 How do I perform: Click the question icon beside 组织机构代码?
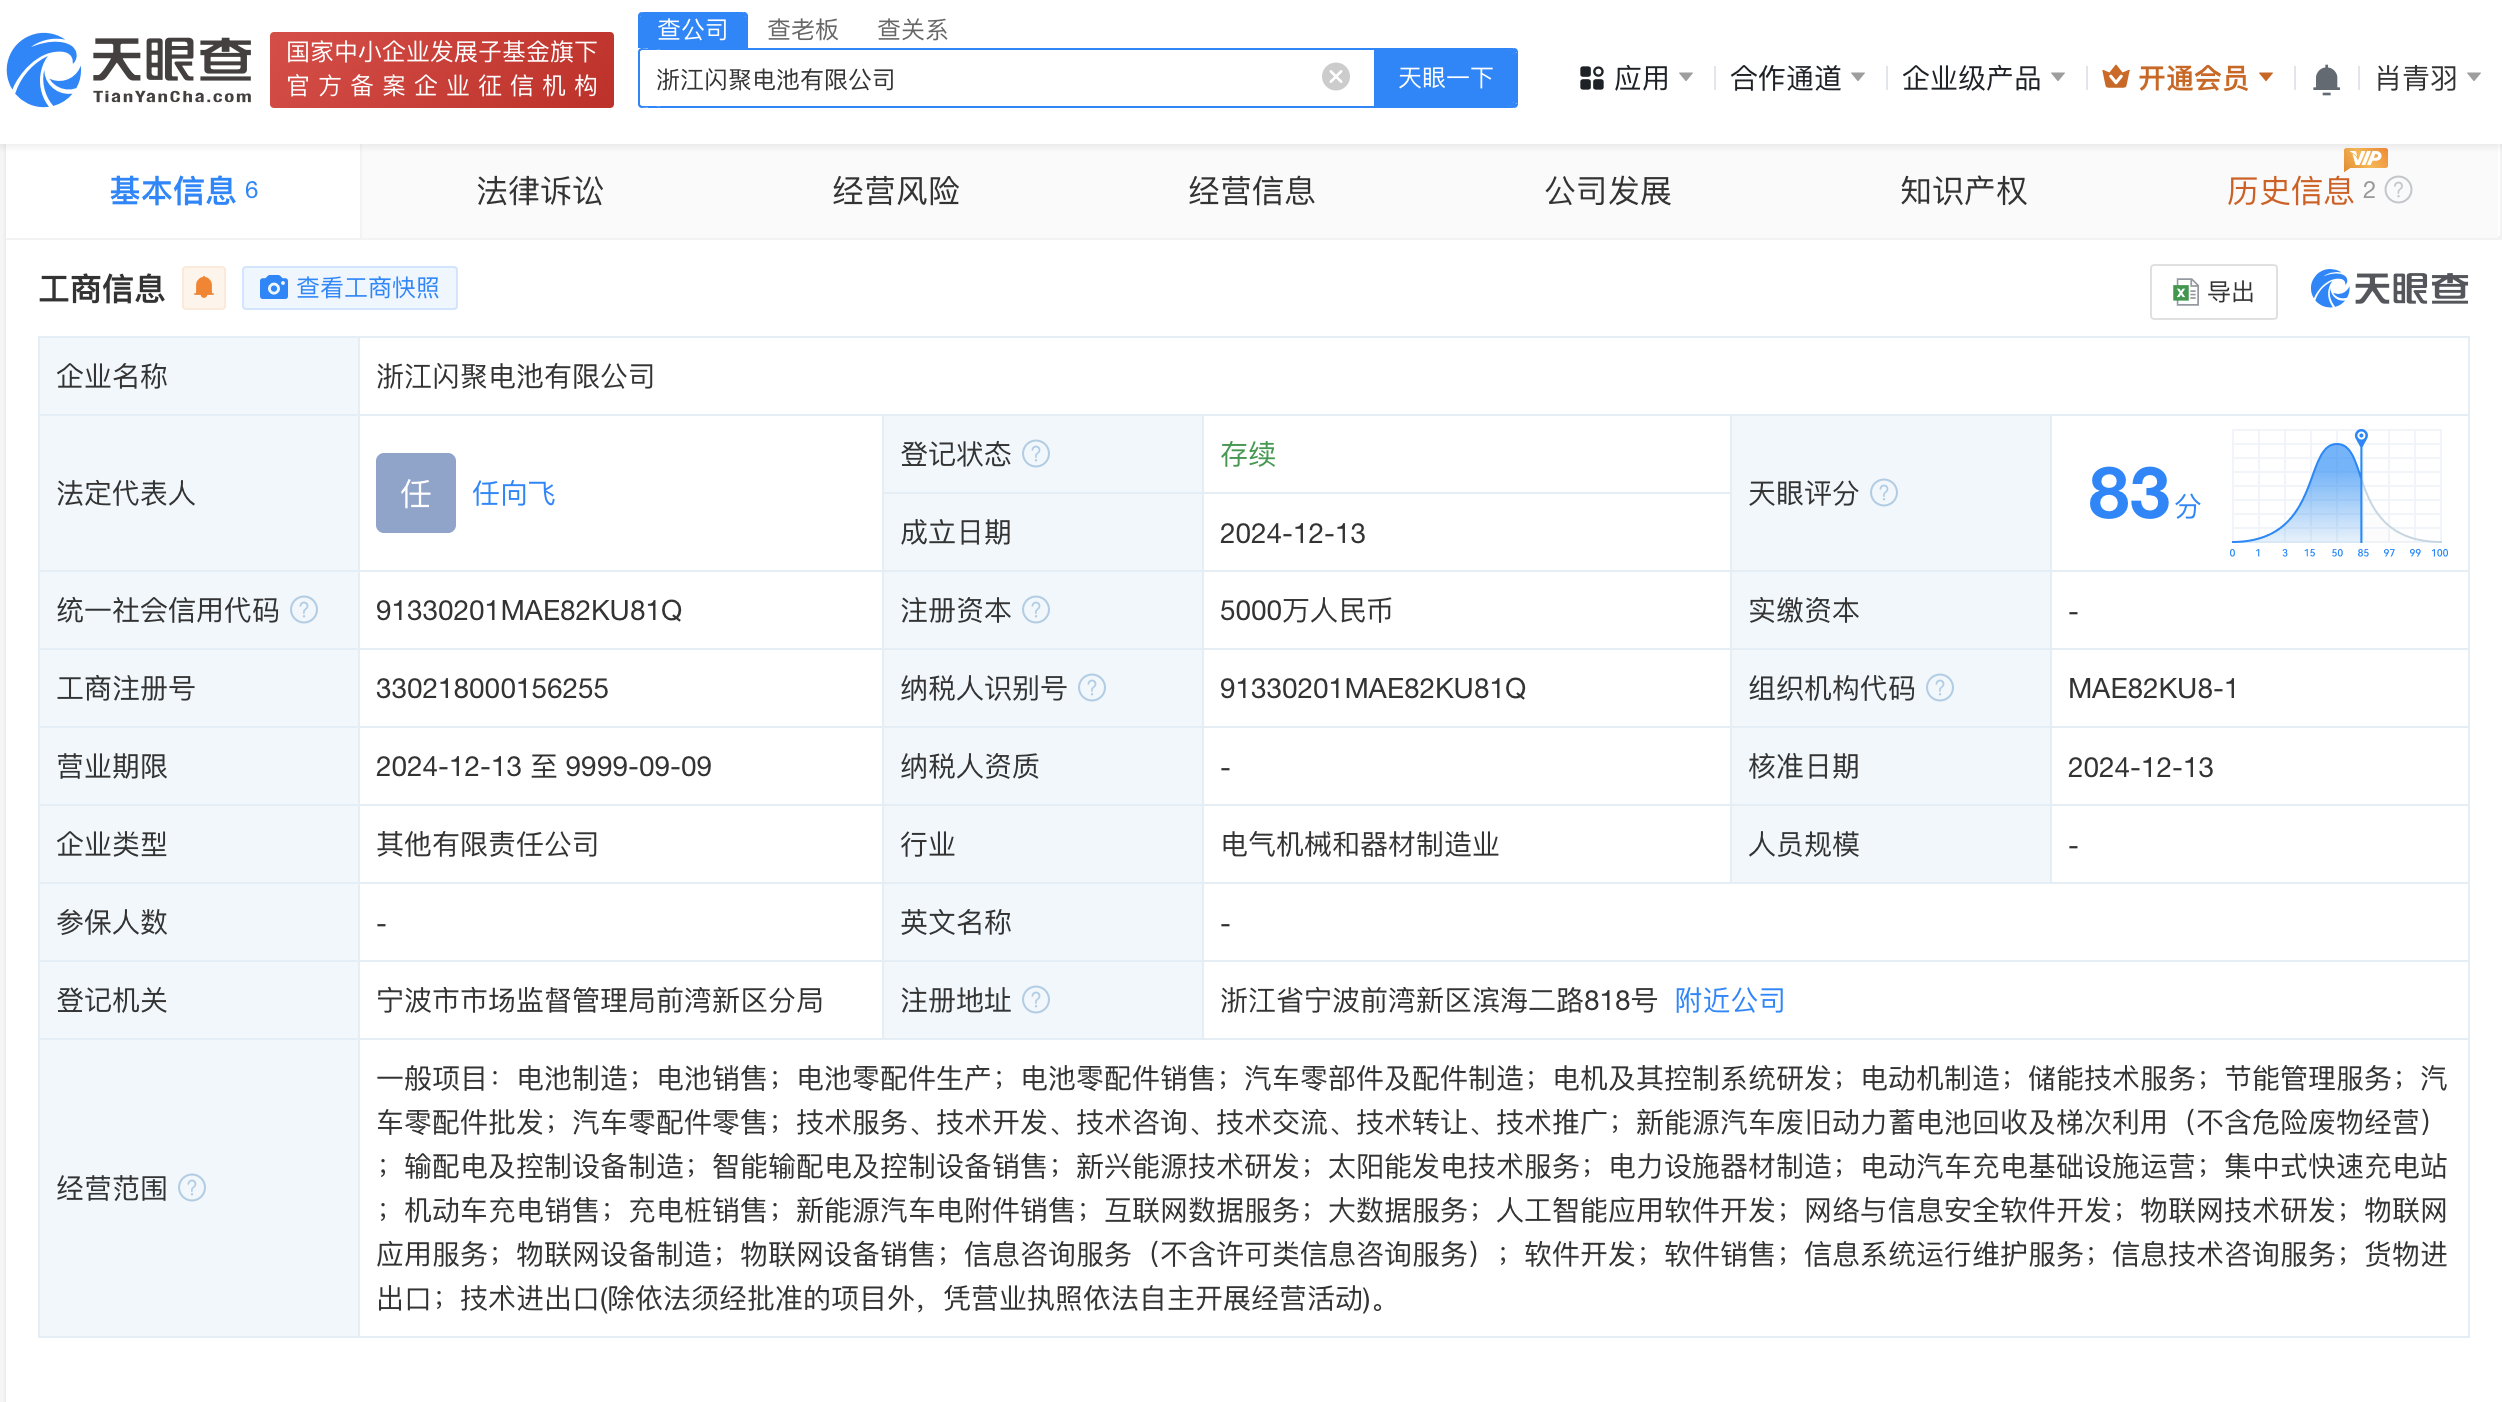pos(1940,688)
